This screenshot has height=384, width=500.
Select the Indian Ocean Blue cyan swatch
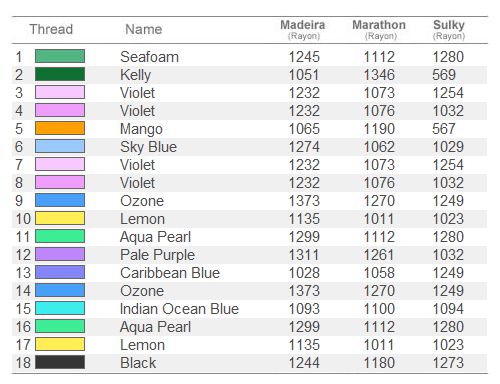pos(60,308)
